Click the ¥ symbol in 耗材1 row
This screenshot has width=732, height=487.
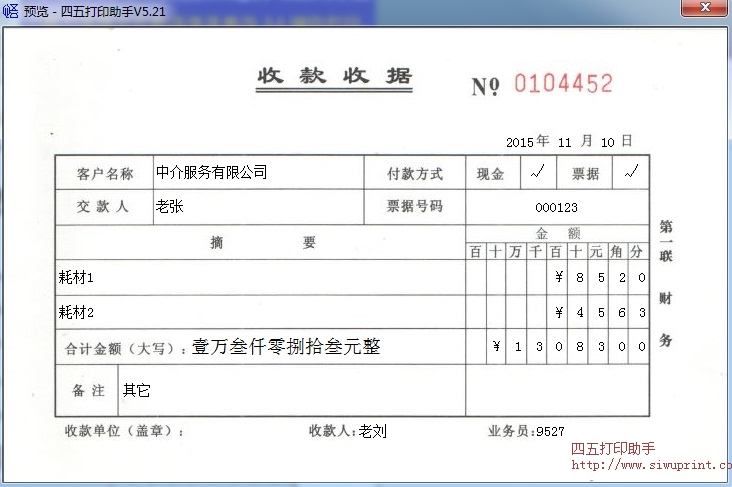coord(559,277)
